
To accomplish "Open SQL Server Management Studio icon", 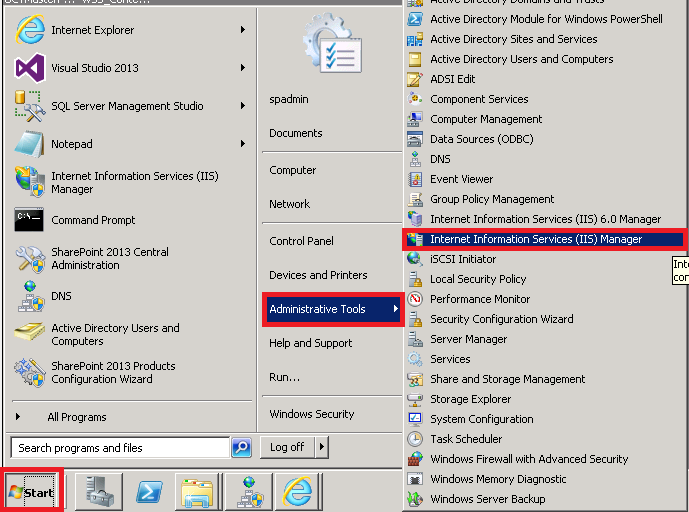I will (29, 106).
